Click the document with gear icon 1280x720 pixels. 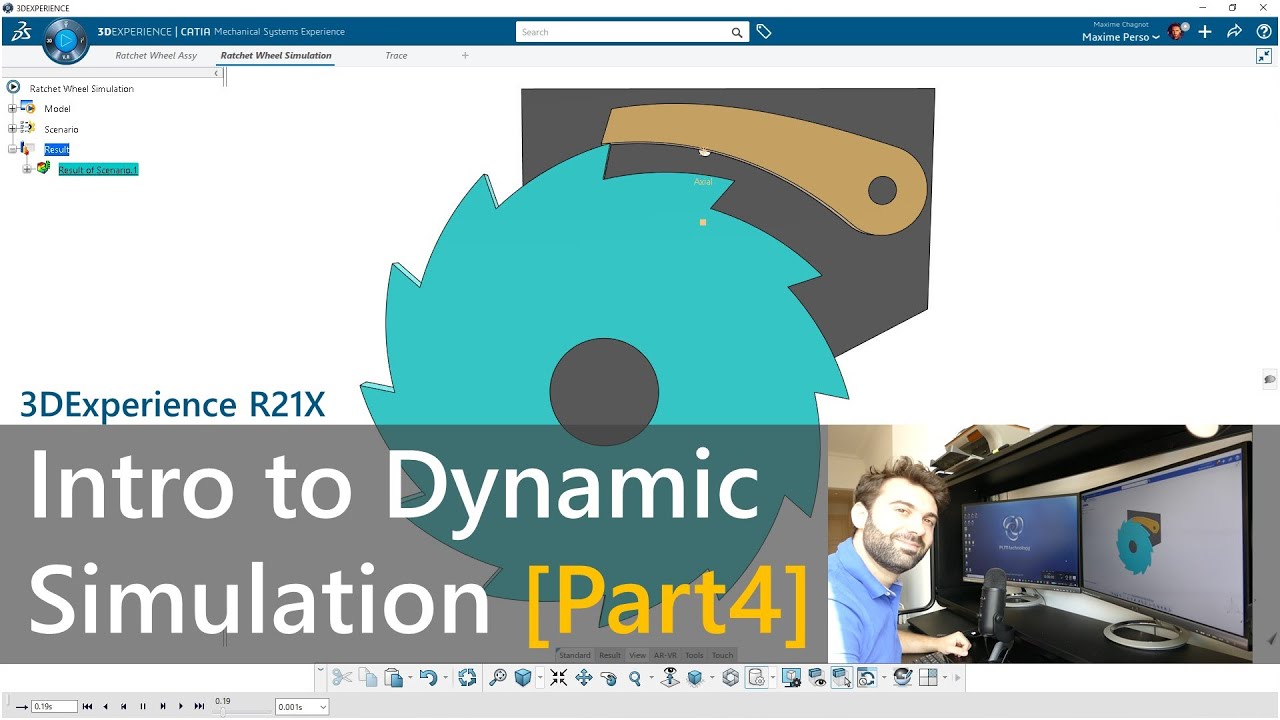pos(756,678)
